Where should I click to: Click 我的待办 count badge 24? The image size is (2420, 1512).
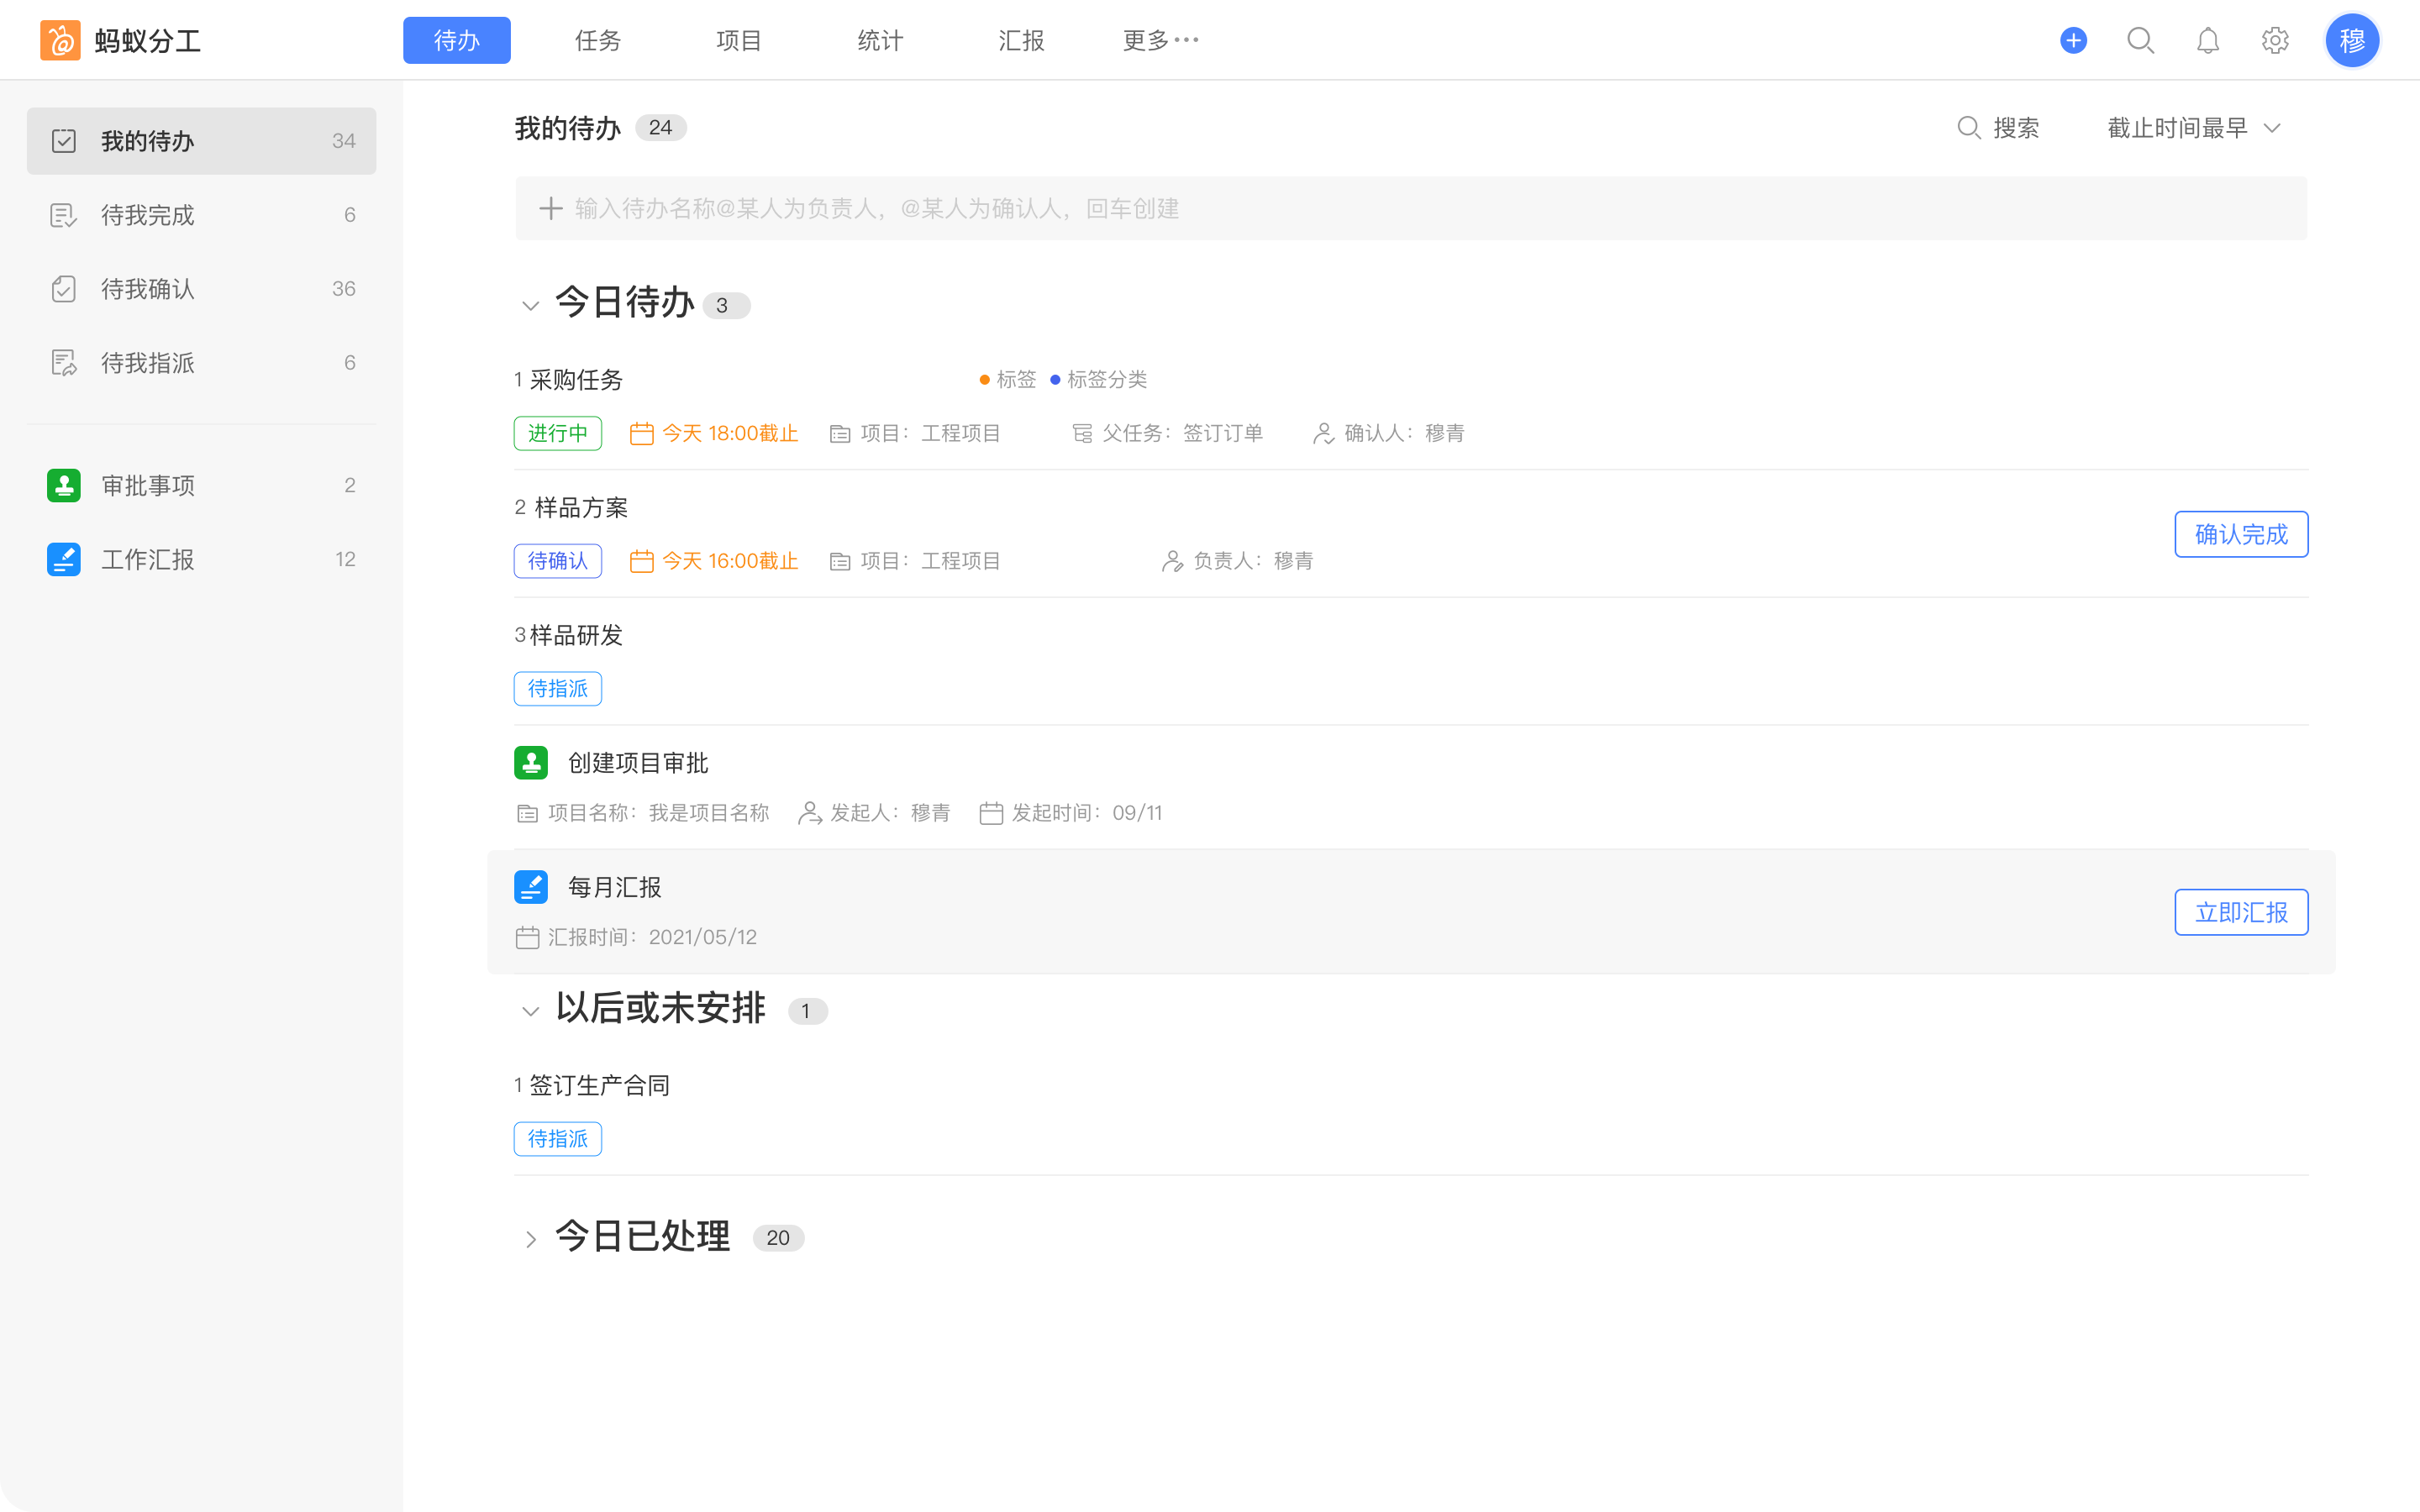(x=660, y=128)
